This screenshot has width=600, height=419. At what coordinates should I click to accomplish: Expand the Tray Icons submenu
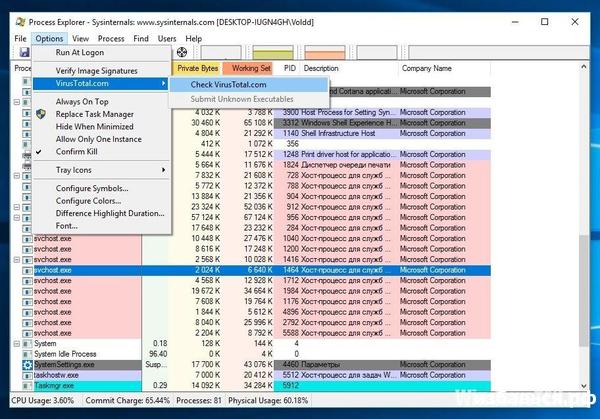(x=102, y=170)
